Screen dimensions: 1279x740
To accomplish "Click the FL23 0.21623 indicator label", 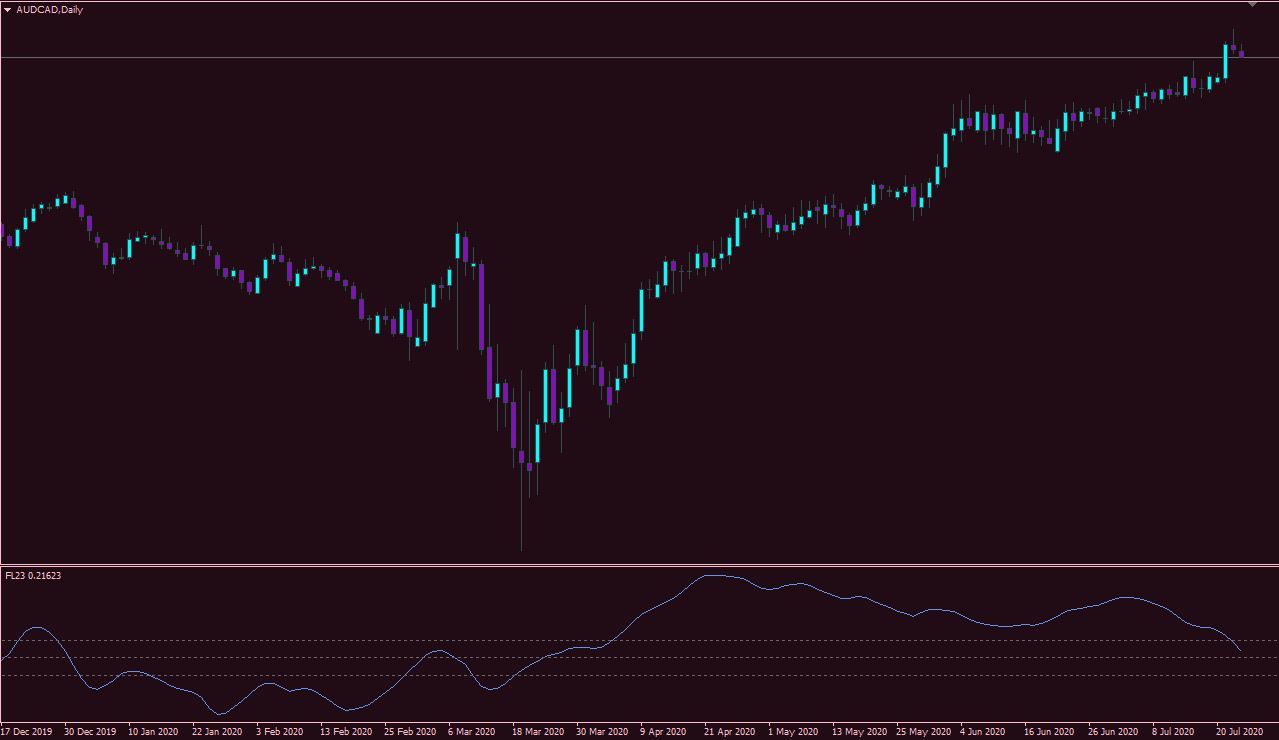I will [x=33, y=575].
